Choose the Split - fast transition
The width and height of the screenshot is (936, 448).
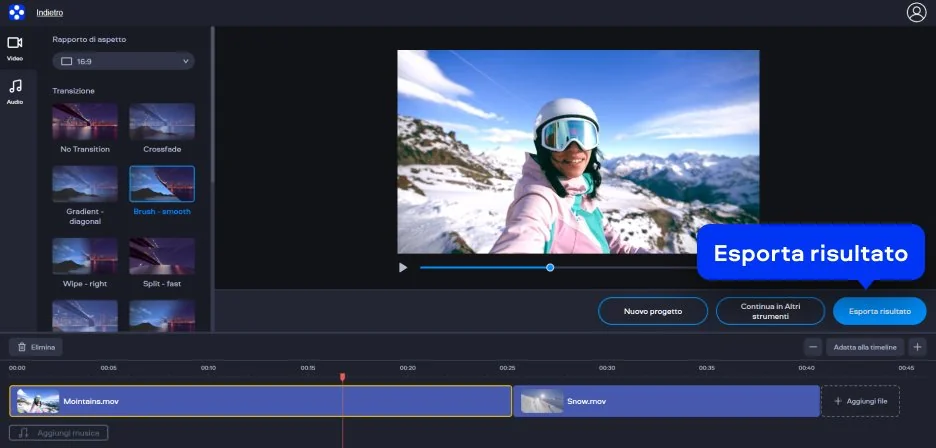(161, 256)
